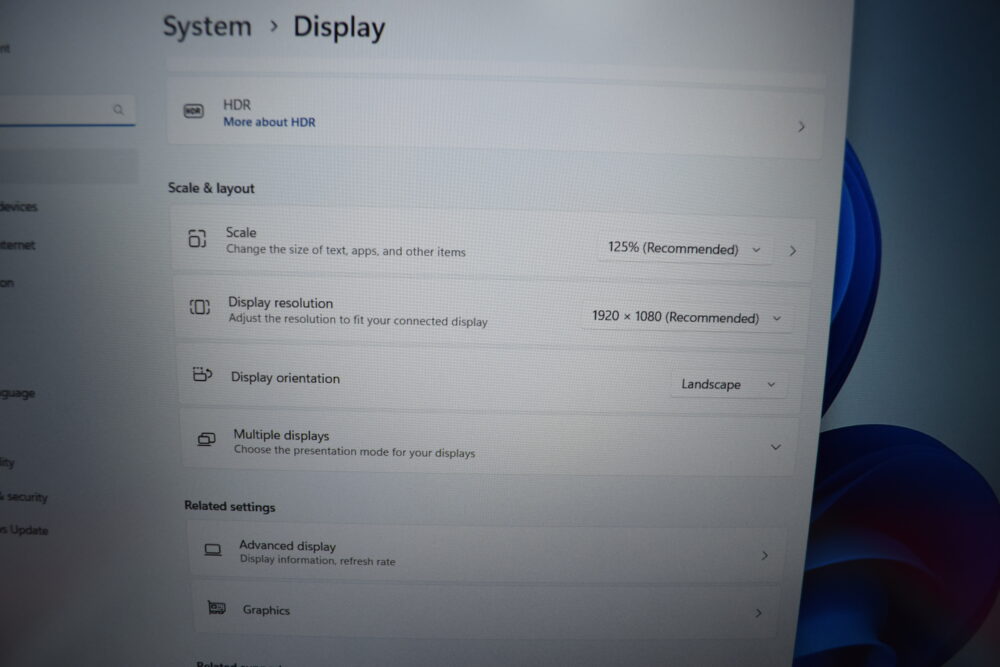
Task: Click 'Display information, refresh rate' text
Action: tap(318, 561)
